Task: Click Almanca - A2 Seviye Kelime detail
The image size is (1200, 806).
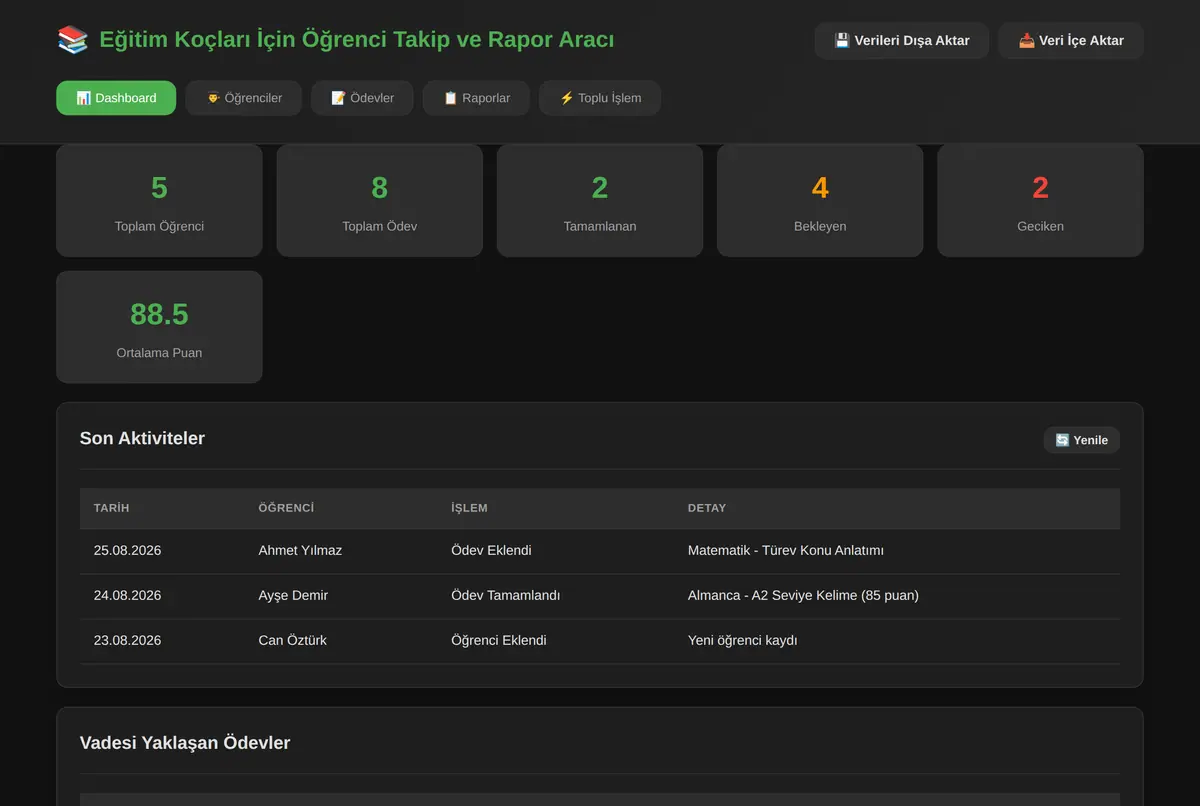Action: click(803, 595)
